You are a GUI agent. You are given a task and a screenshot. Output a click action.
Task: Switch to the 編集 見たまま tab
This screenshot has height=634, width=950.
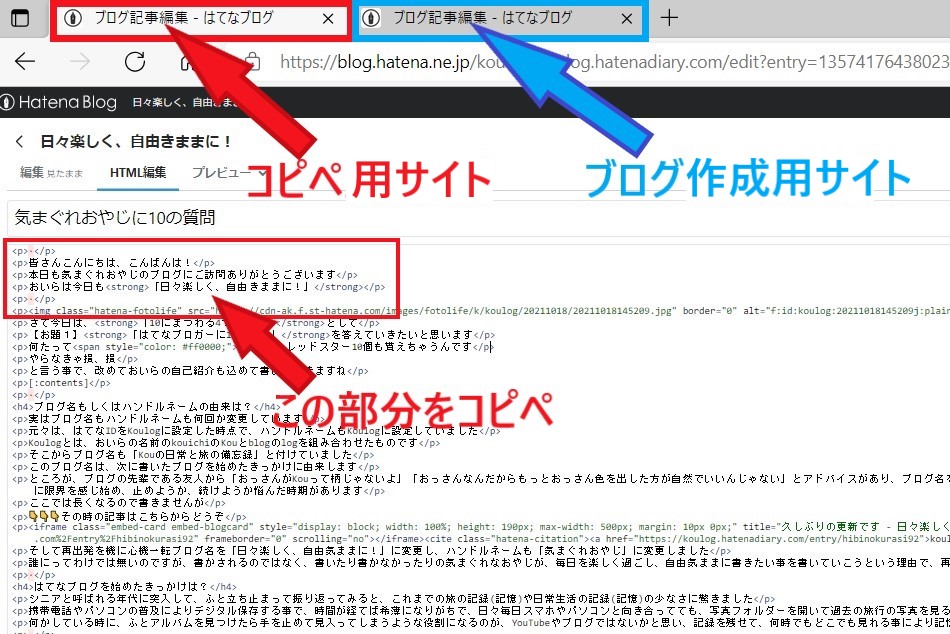click(x=51, y=173)
